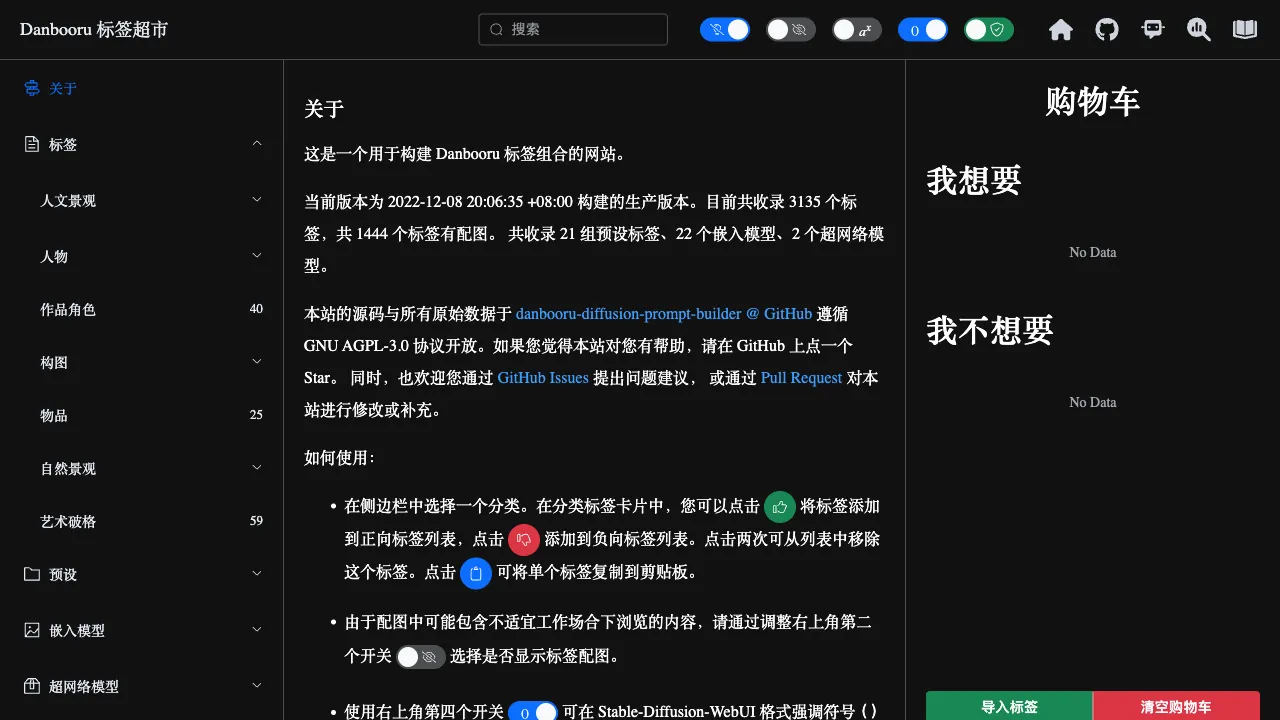Open the book documentation icon in header
Screen dimensions: 1280x720
click(x=1245, y=30)
